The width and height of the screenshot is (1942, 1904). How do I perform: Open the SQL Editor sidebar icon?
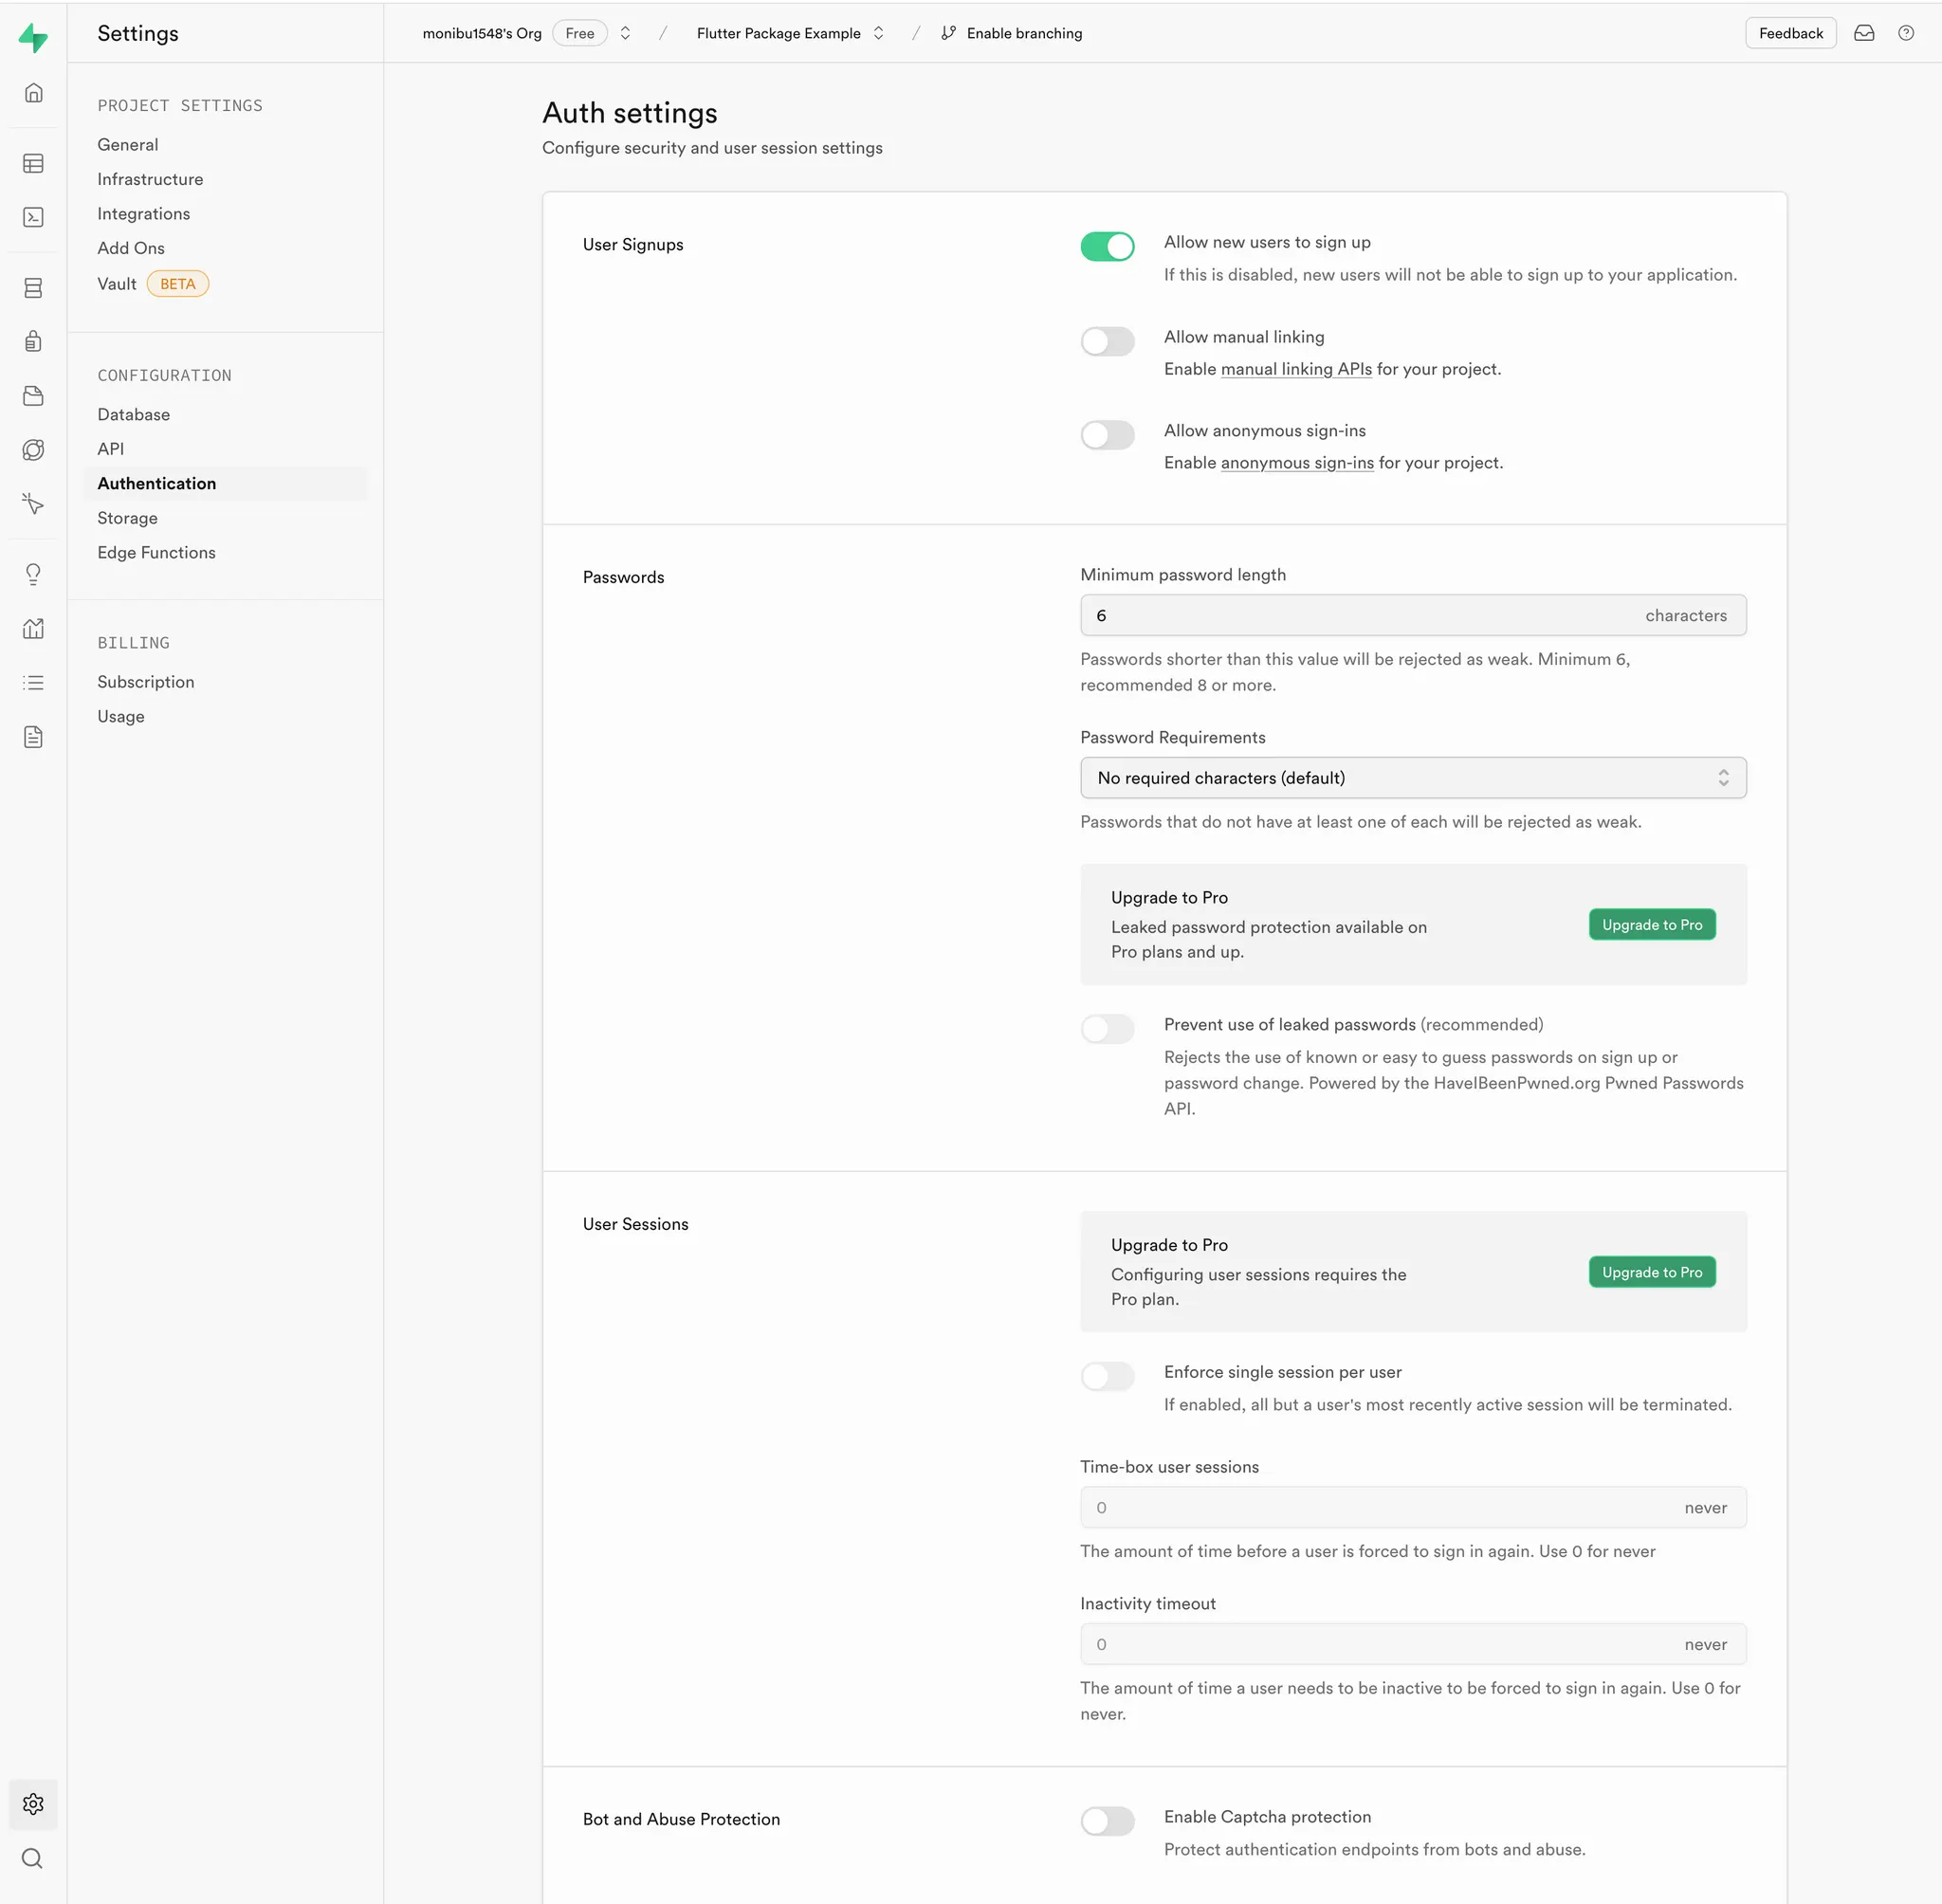(33, 217)
